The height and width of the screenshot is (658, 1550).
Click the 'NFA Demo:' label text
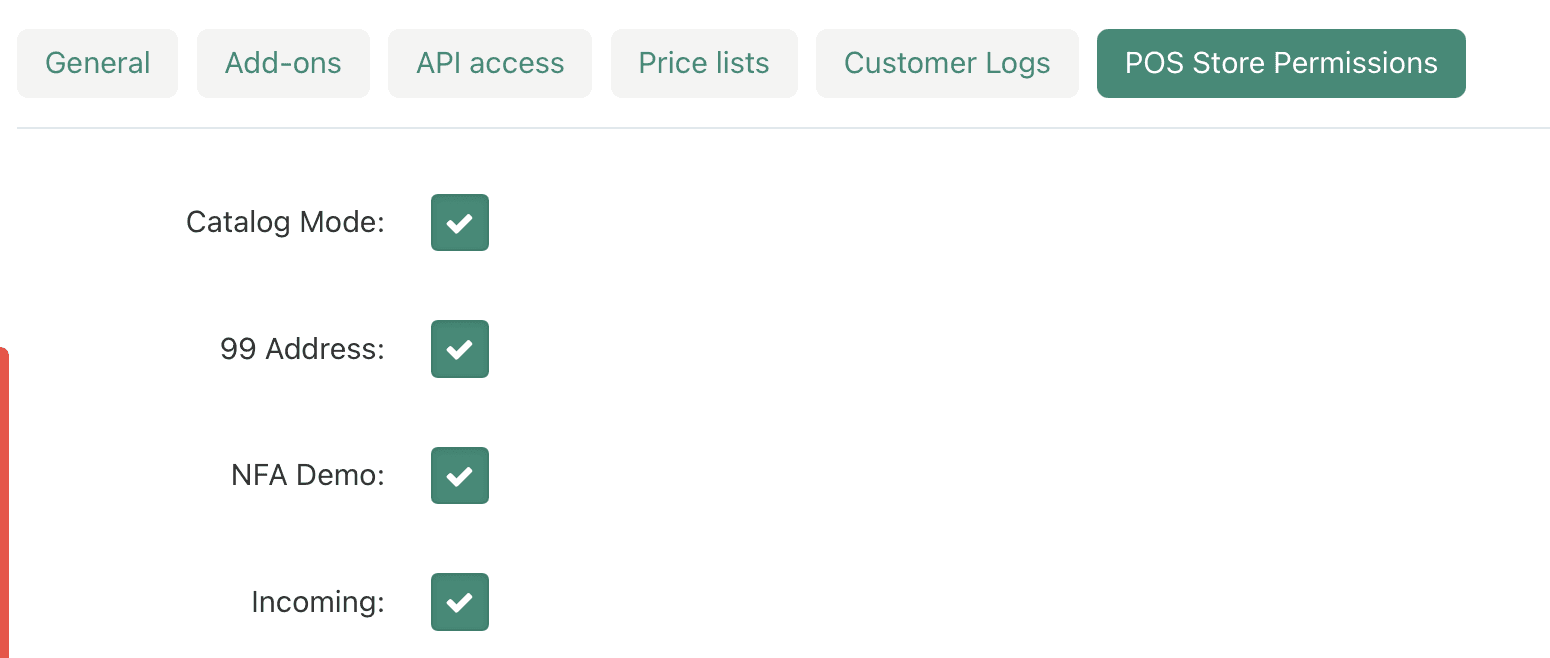(x=308, y=475)
